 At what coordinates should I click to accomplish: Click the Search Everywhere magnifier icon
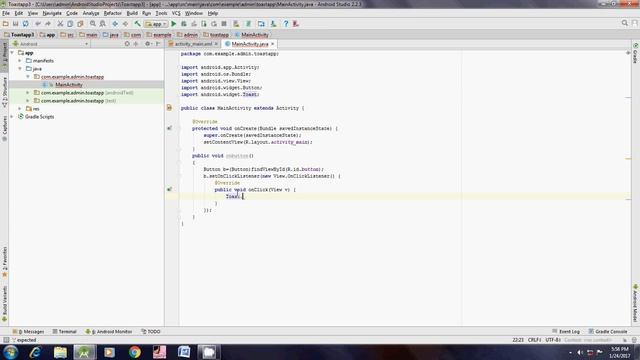point(624,23)
